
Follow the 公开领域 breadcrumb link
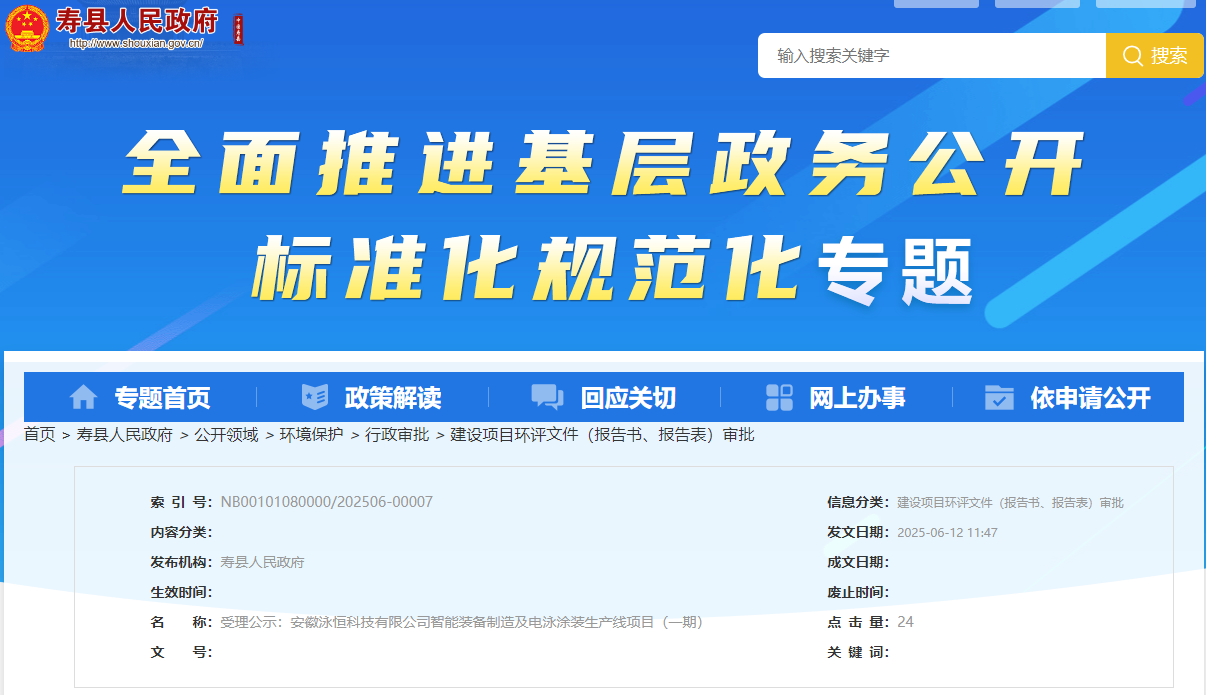[226, 435]
